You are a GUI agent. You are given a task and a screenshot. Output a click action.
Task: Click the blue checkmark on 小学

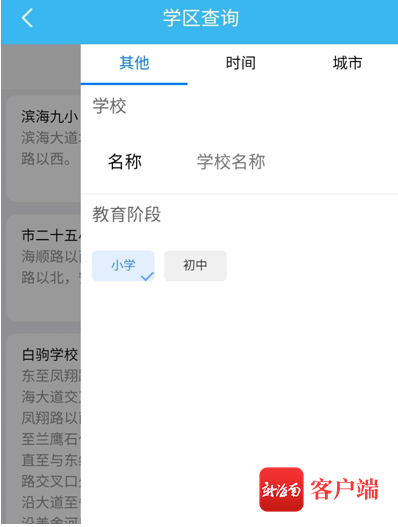point(147,276)
